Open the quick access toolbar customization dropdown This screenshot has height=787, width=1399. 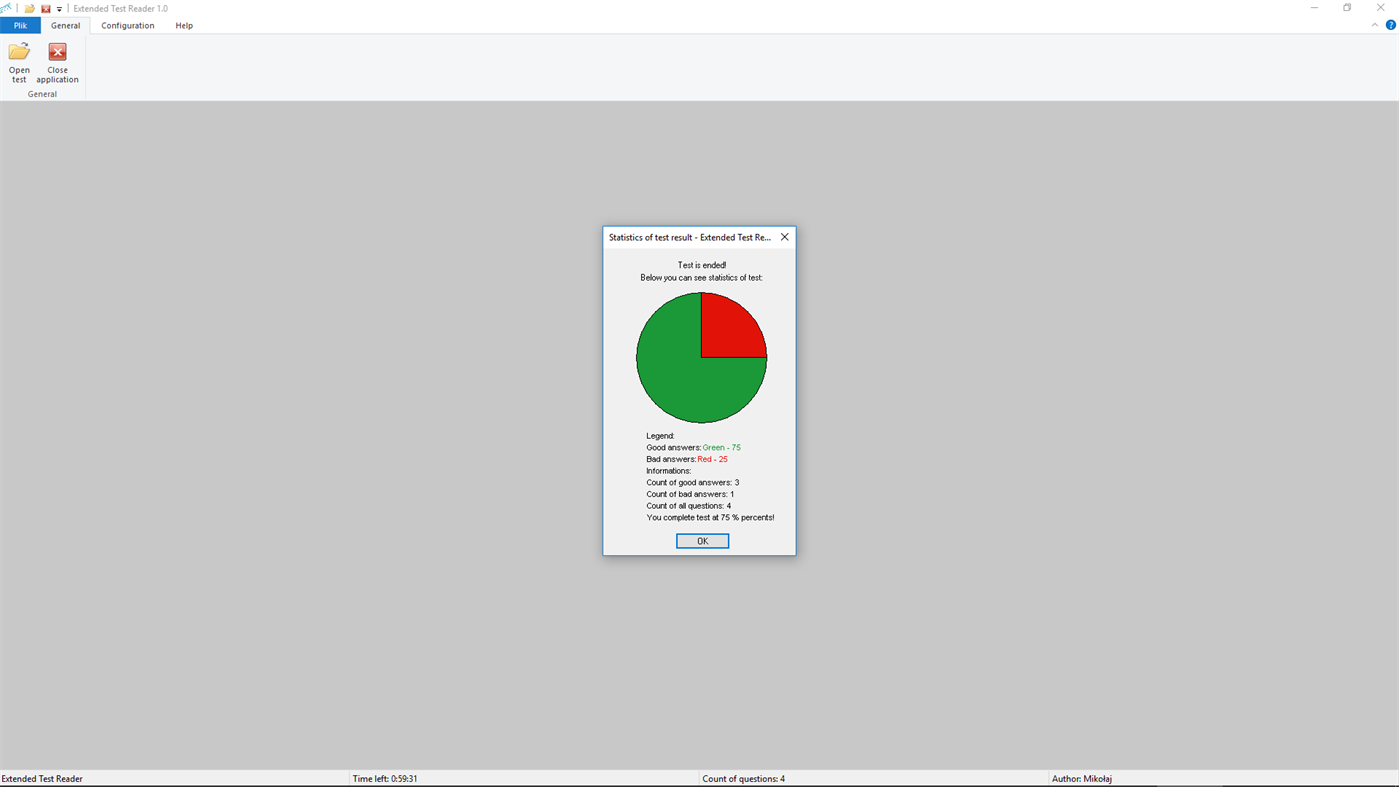click(57, 8)
